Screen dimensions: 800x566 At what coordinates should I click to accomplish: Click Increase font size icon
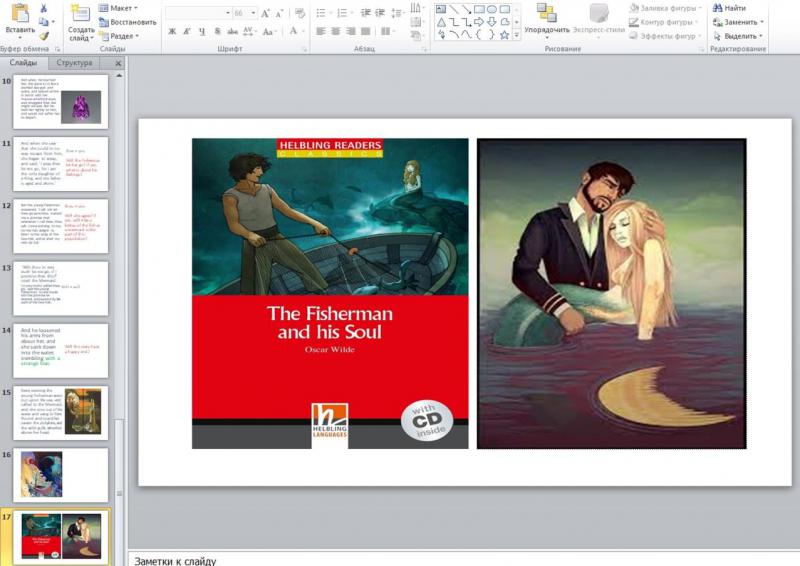click(265, 13)
